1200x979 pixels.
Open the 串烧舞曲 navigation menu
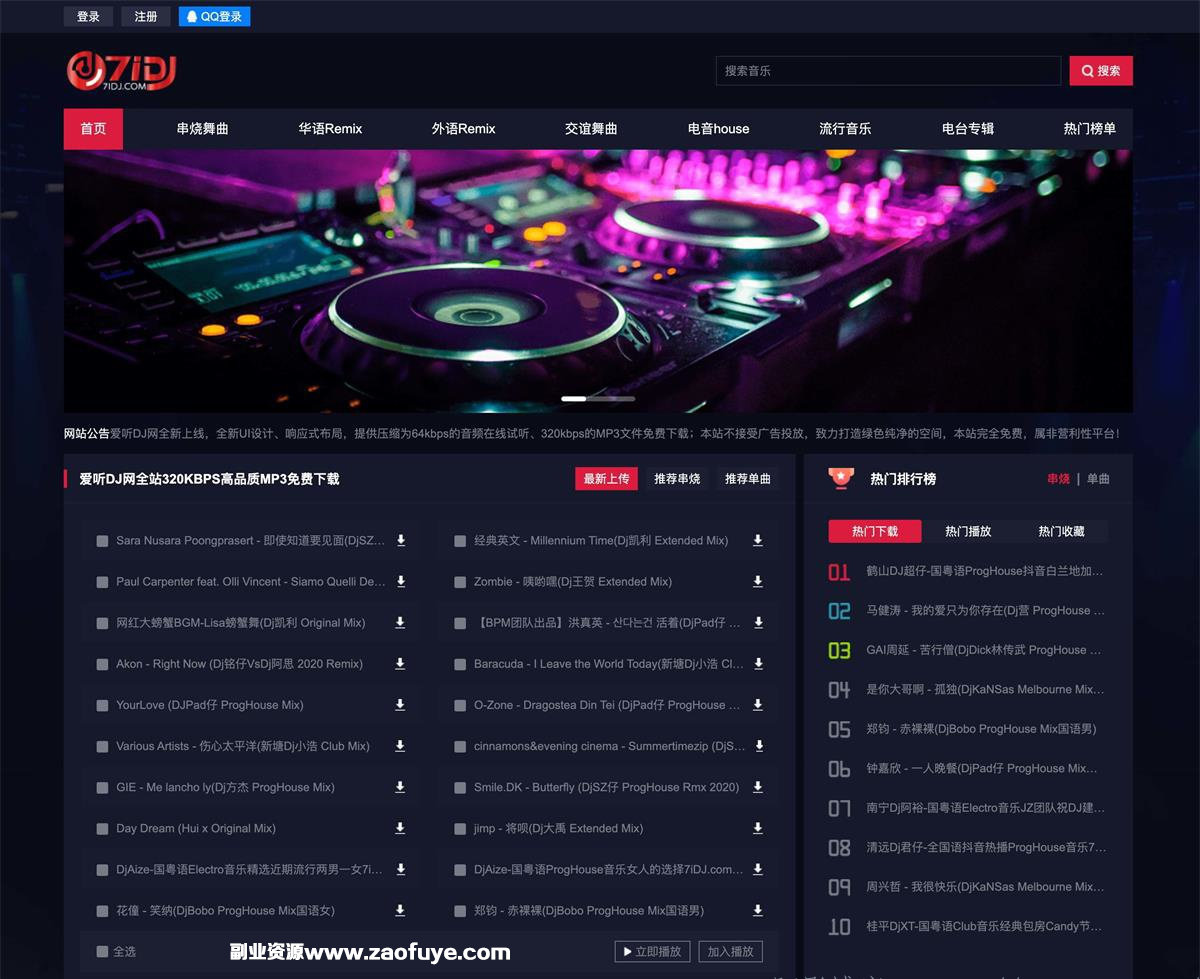(x=203, y=129)
